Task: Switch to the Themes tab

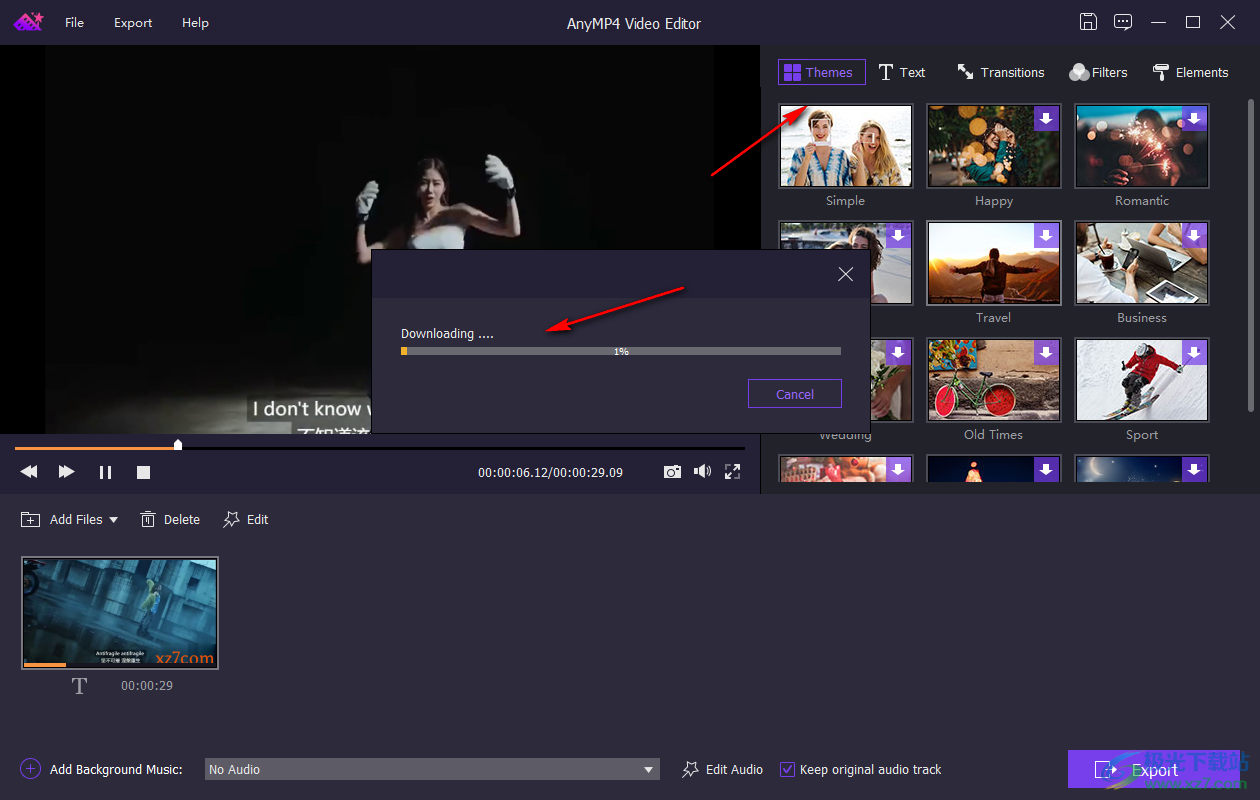Action: coord(822,72)
